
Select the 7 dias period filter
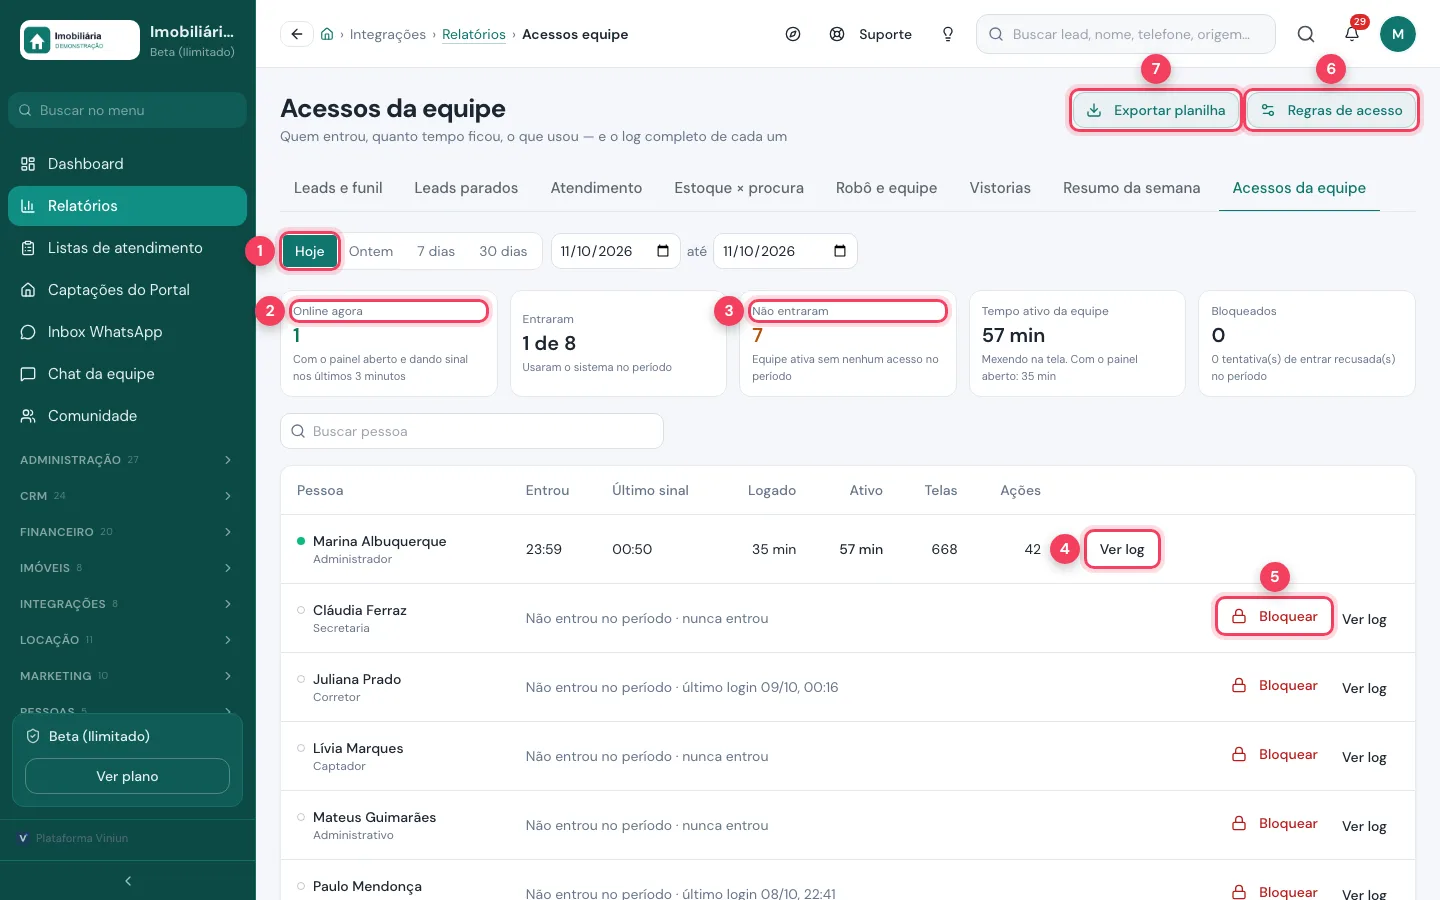[x=436, y=251]
